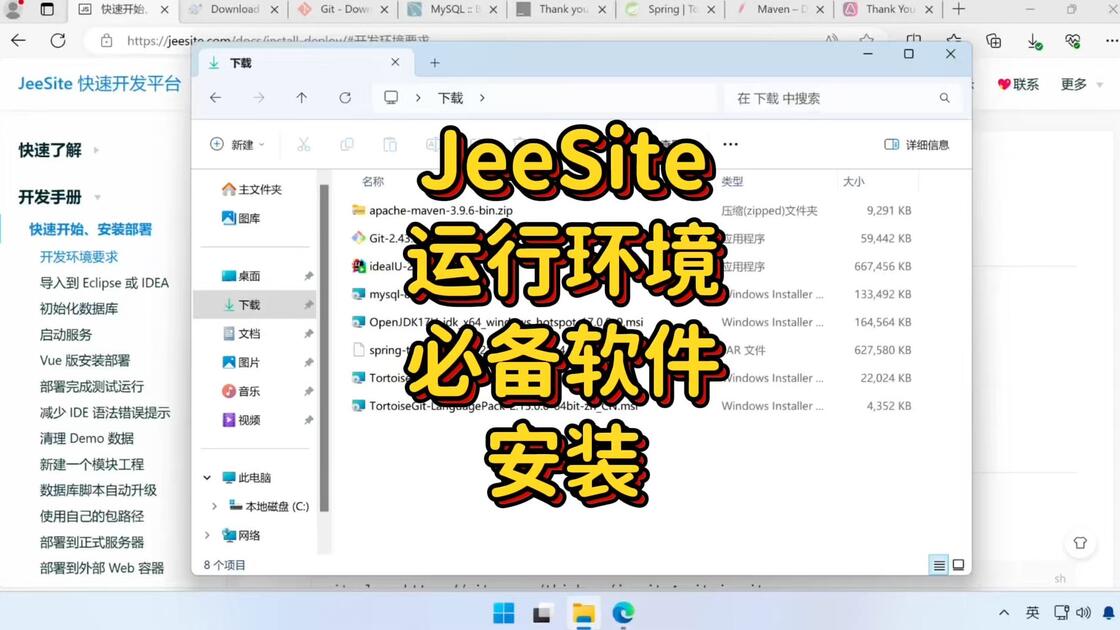Open 视频 in the navigation pane
The height and width of the screenshot is (630, 1120).
(x=241, y=420)
